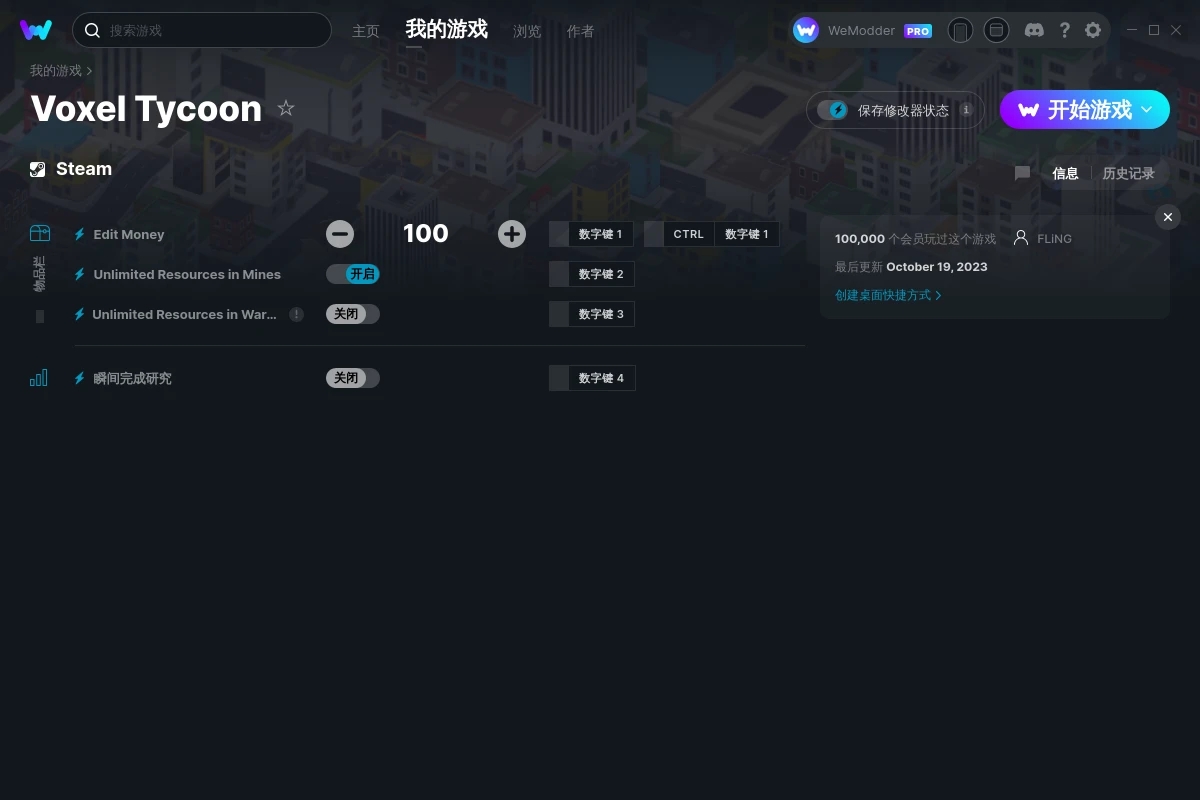Enable 瞬间完成研究 toggle

[353, 378]
